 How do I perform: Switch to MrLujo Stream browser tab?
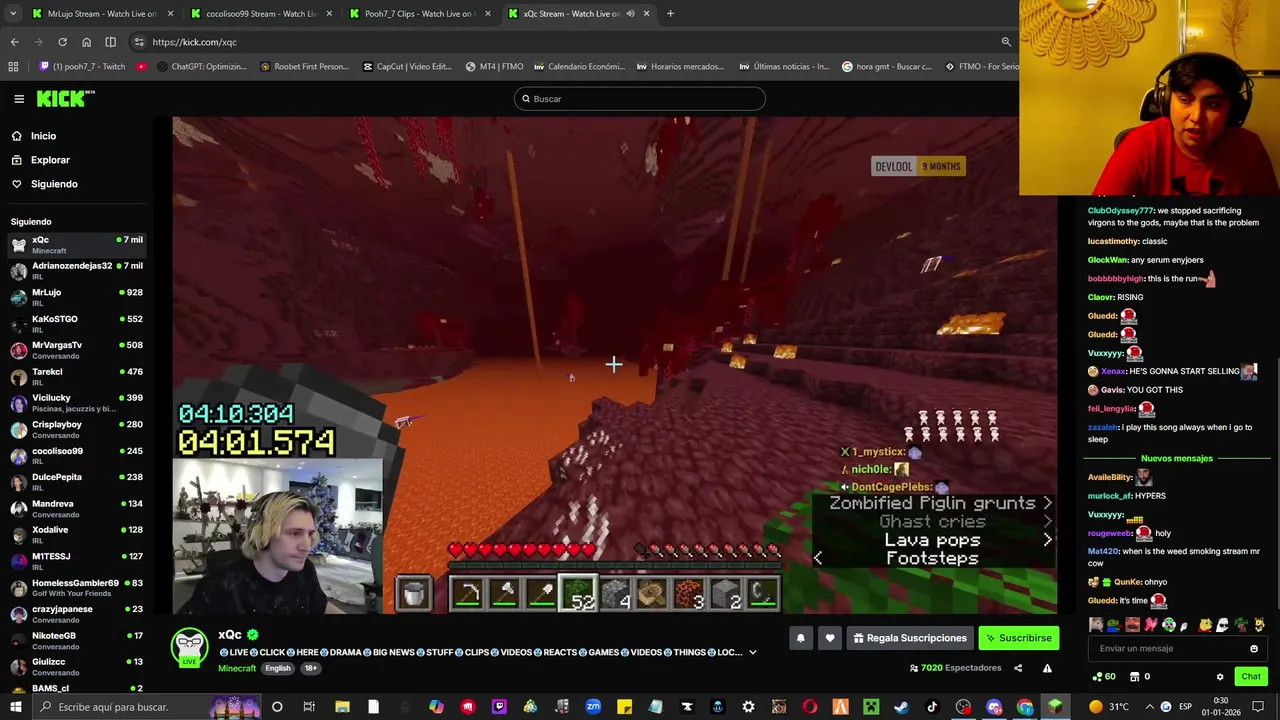pyautogui.click(x=102, y=14)
